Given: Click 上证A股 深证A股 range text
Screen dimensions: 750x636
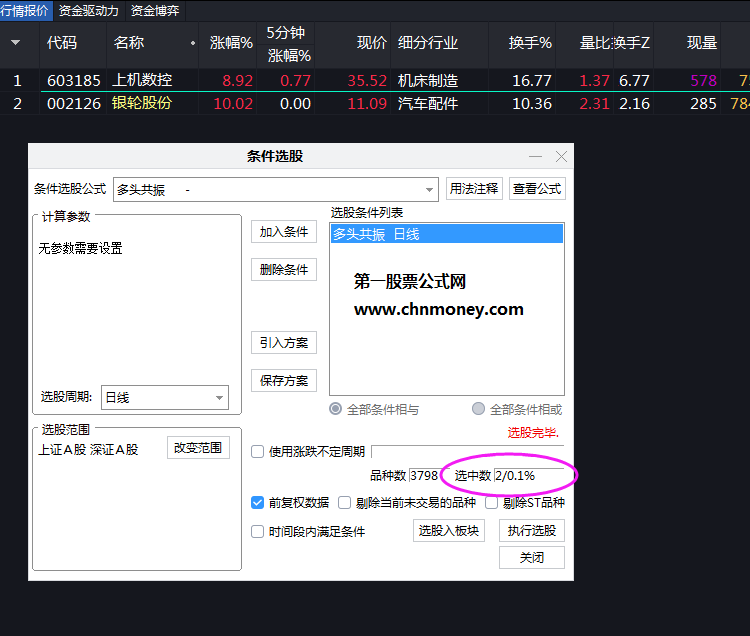Looking at the screenshot, I should coord(88,450).
